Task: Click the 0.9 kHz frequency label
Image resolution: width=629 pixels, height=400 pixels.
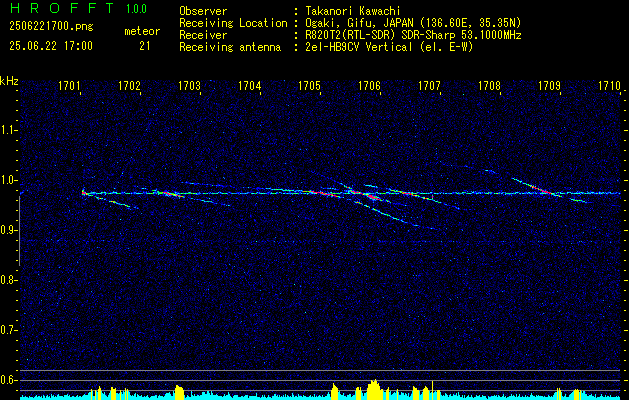Action: [x=9, y=230]
